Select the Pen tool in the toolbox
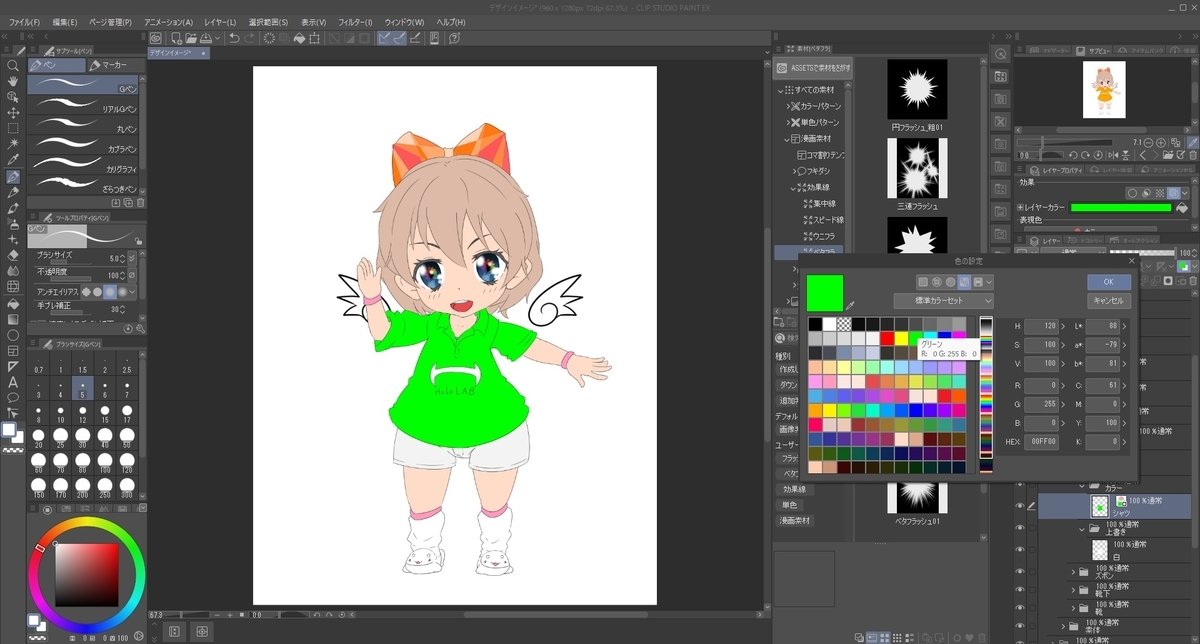1200x644 pixels. [13, 176]
